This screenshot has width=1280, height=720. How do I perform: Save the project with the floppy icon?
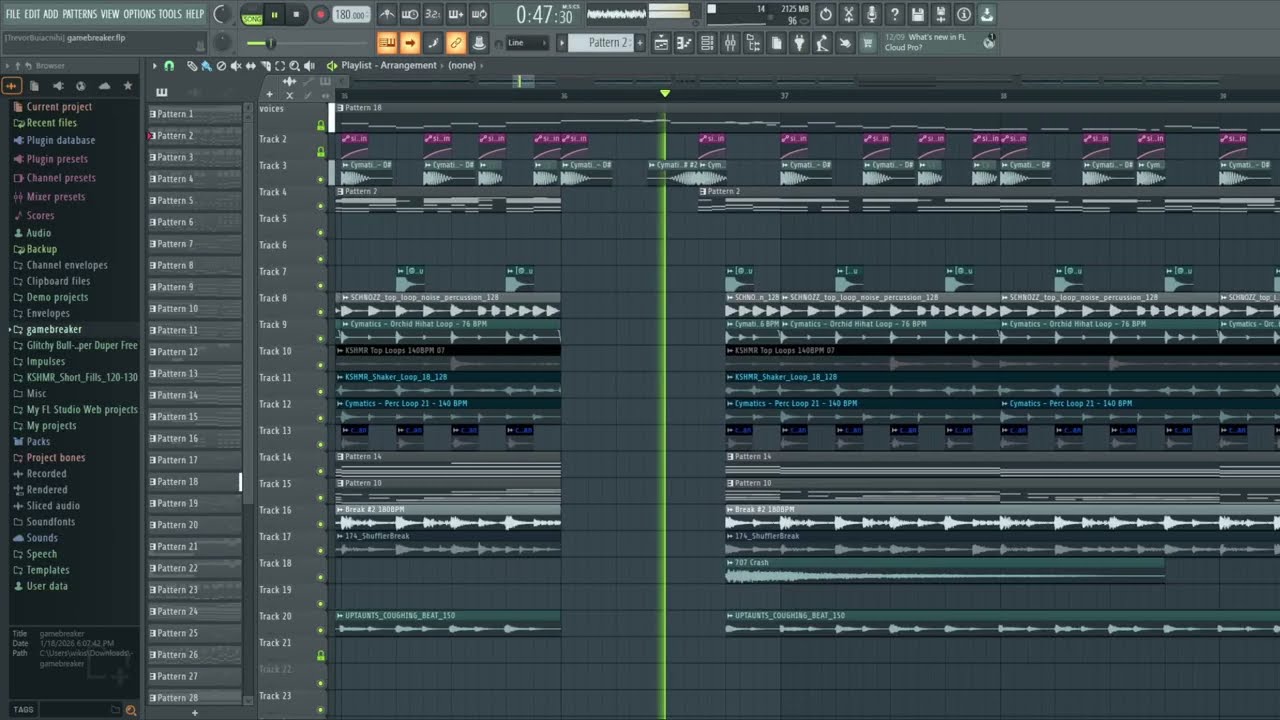pyautogui.click(x=918, y=14)
